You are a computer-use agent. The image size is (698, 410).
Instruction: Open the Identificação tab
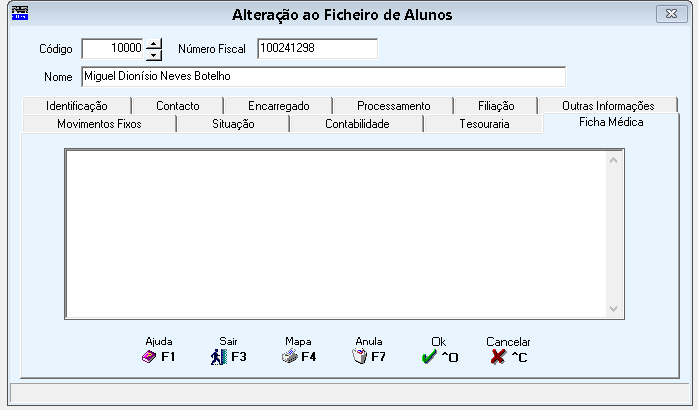(x=77, y=106)
